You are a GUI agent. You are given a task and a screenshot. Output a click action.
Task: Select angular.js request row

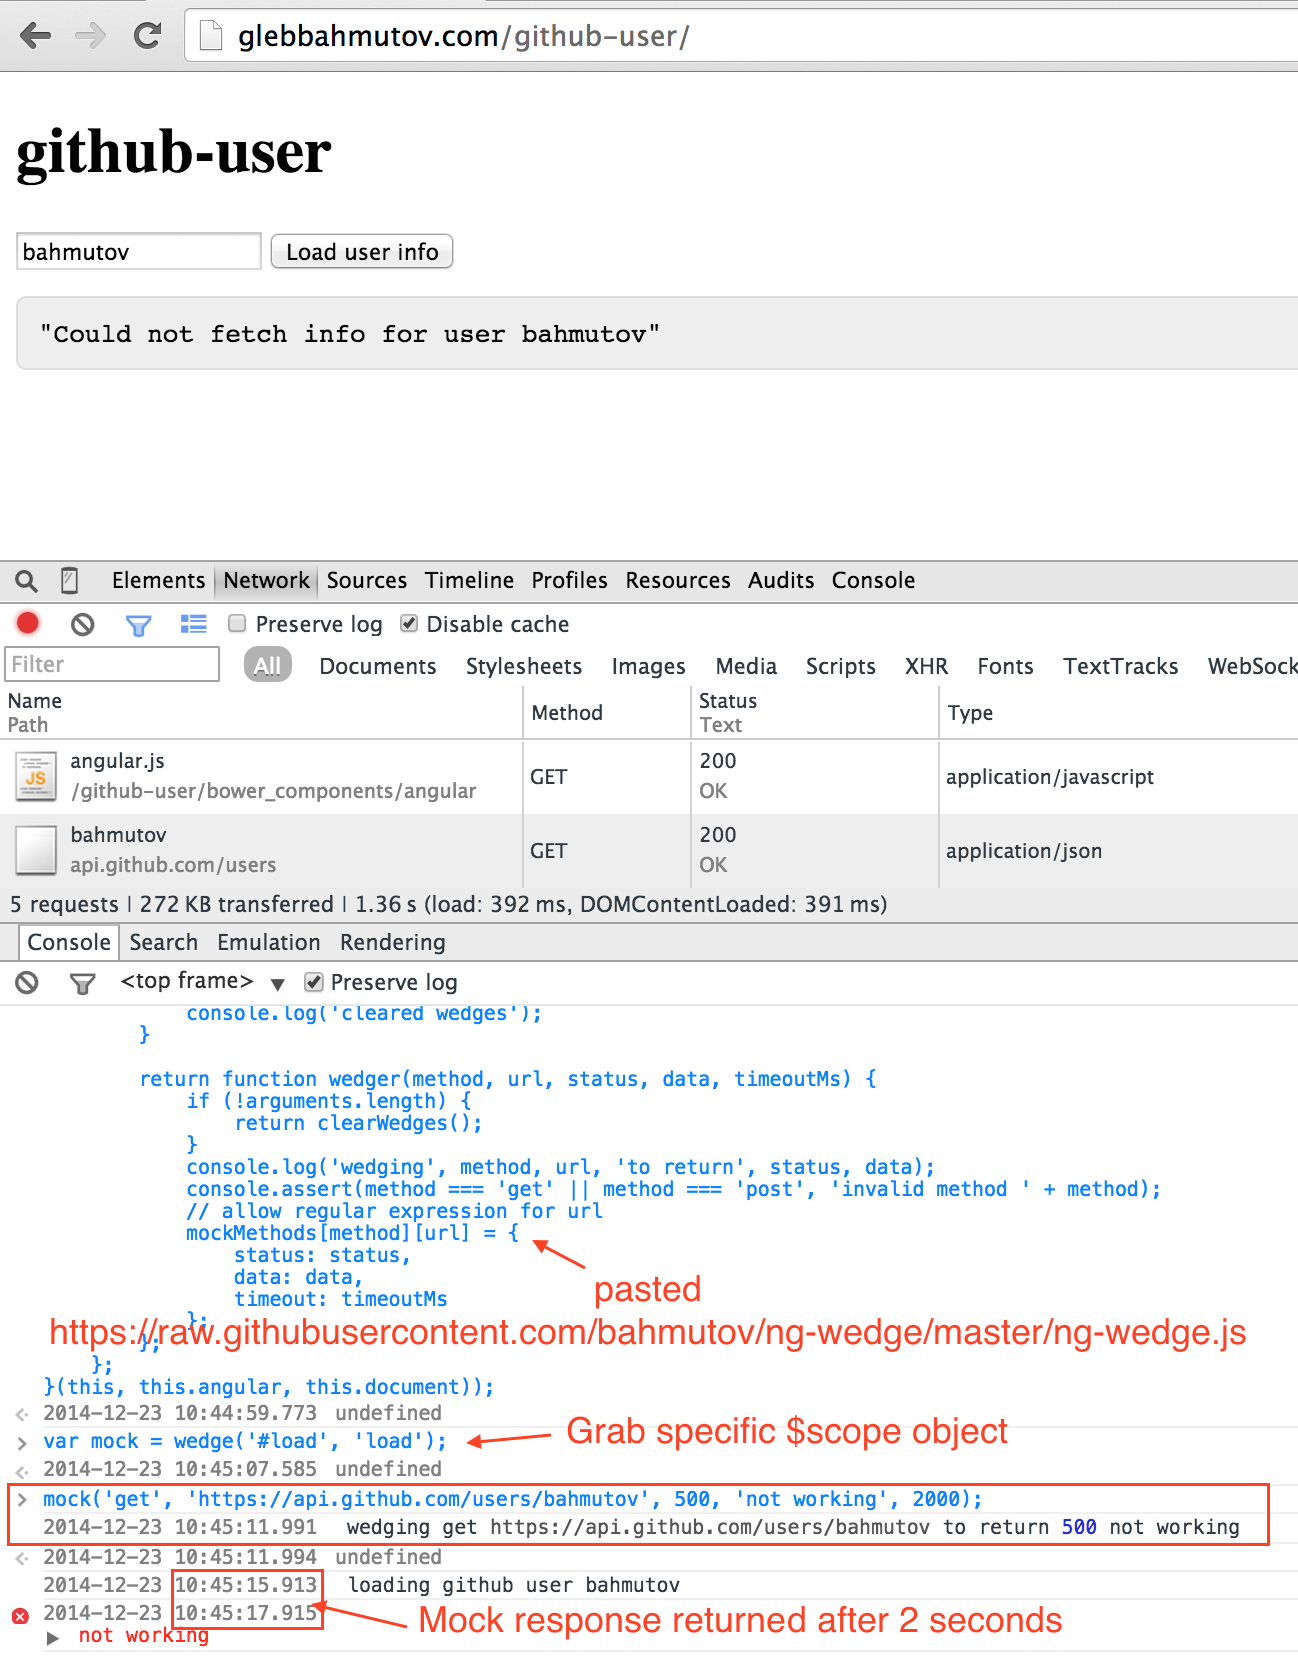(x=649, y=777)
